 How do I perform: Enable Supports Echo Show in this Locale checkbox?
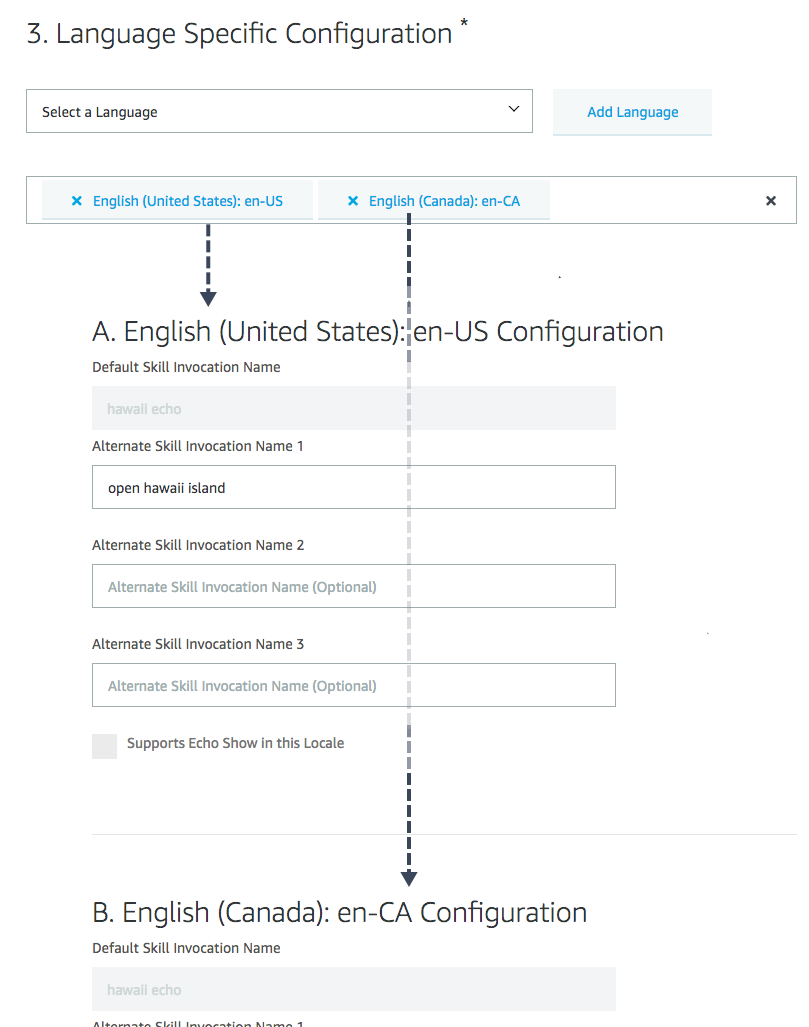pos(104,745)
